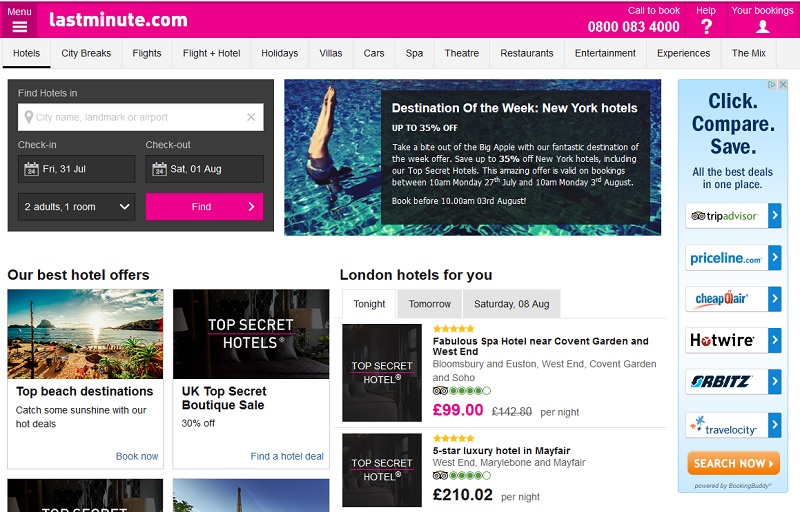The height and width of the screenshot is (512, 800).
Task: Click the pink Find button
Action: coord(205,207)
